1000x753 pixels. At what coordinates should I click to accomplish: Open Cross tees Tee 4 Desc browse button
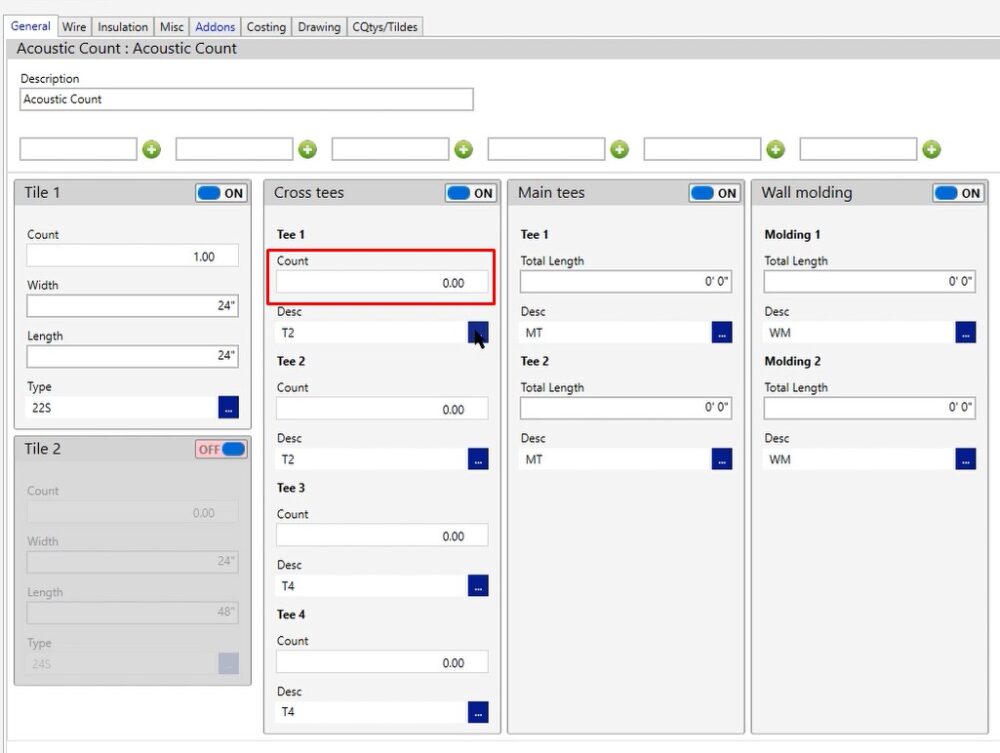(x=478, y=712)
